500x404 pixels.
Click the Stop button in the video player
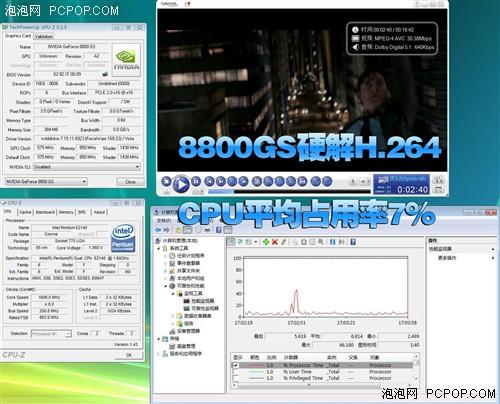(x=166, y=181)
